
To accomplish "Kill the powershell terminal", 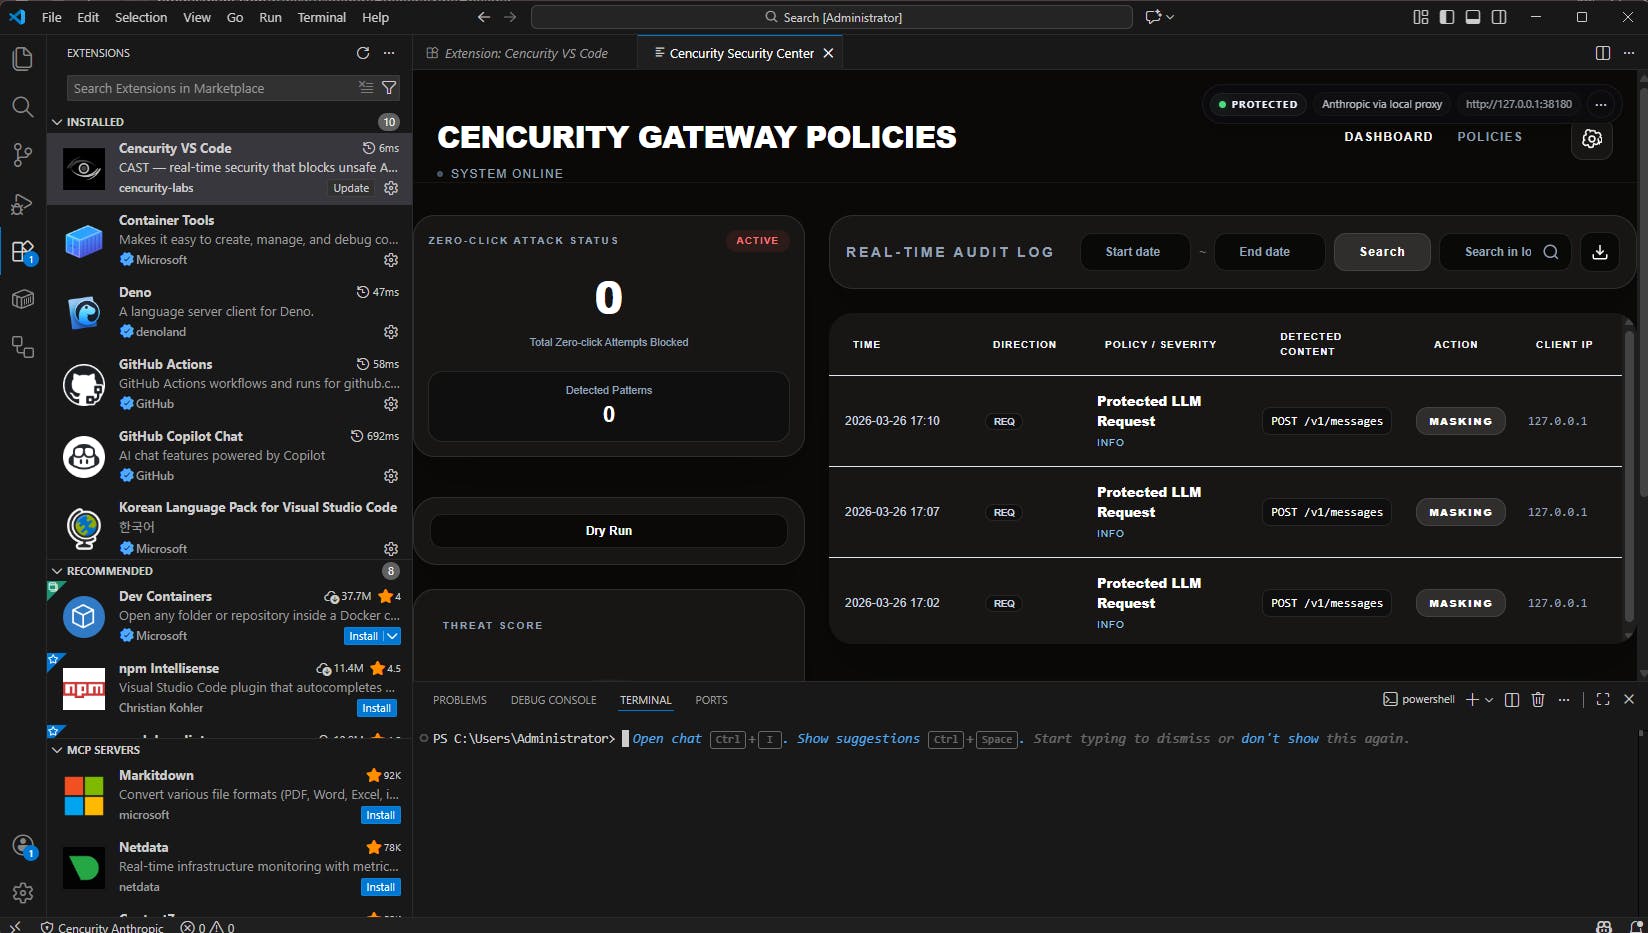I will [1538, 700].
